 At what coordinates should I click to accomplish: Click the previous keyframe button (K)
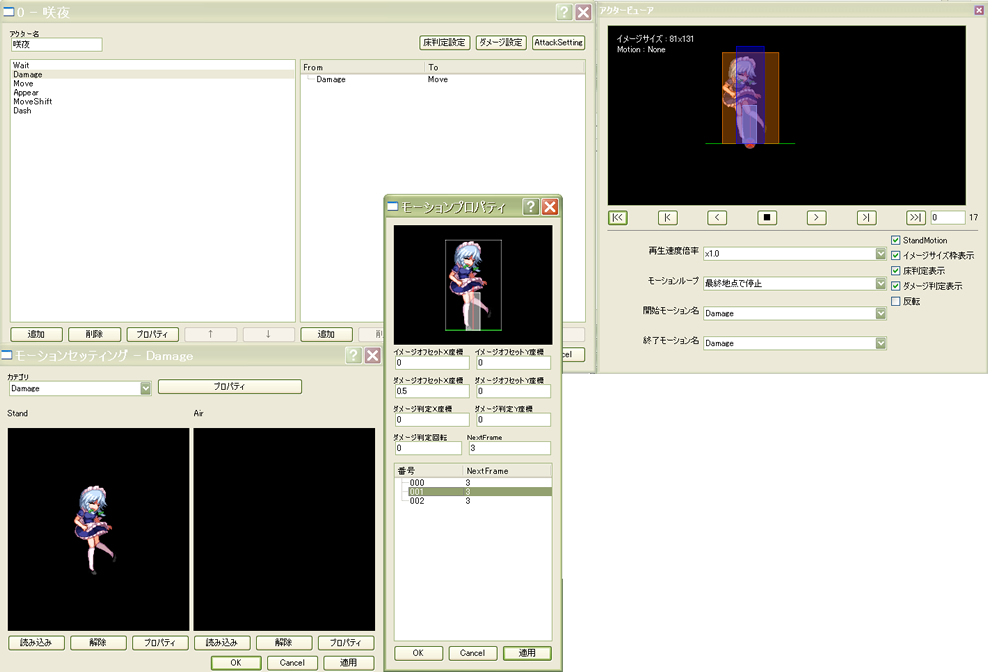click(667, 217)
